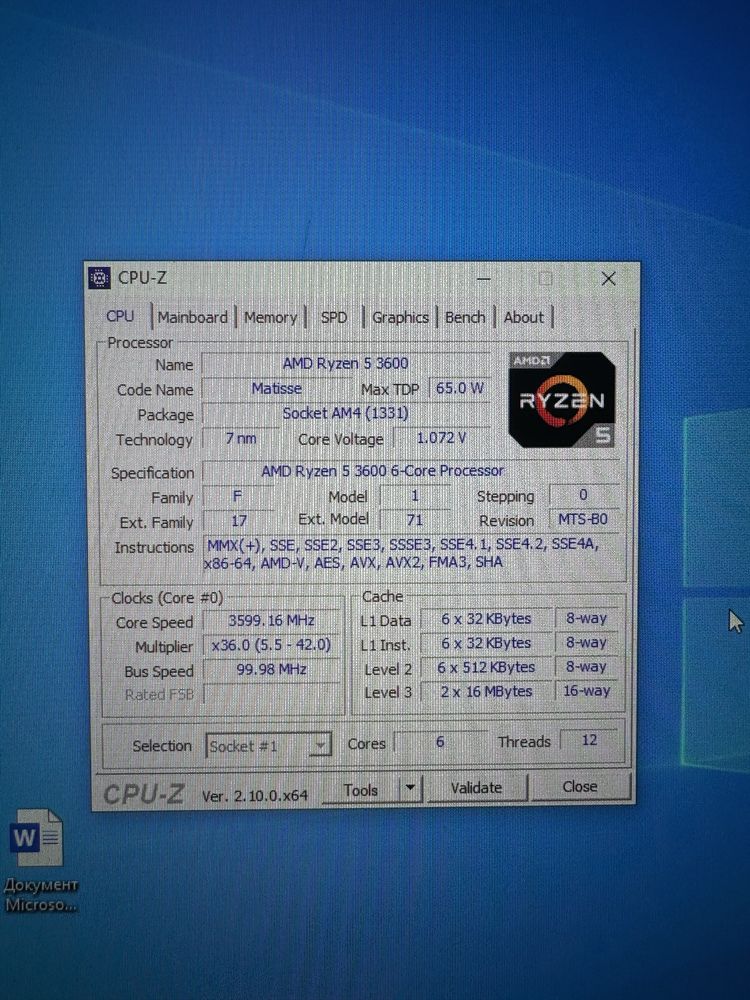Open the About tab

pos(524,317)
